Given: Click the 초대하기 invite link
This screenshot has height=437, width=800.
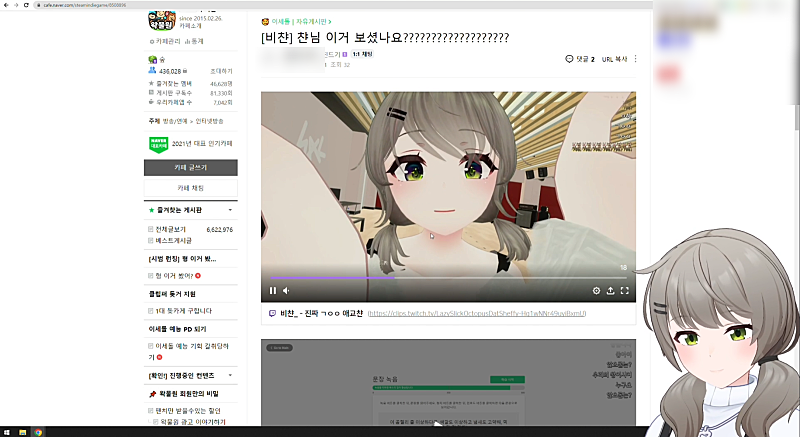Looking at the screenshot, I should pos(221,71).
